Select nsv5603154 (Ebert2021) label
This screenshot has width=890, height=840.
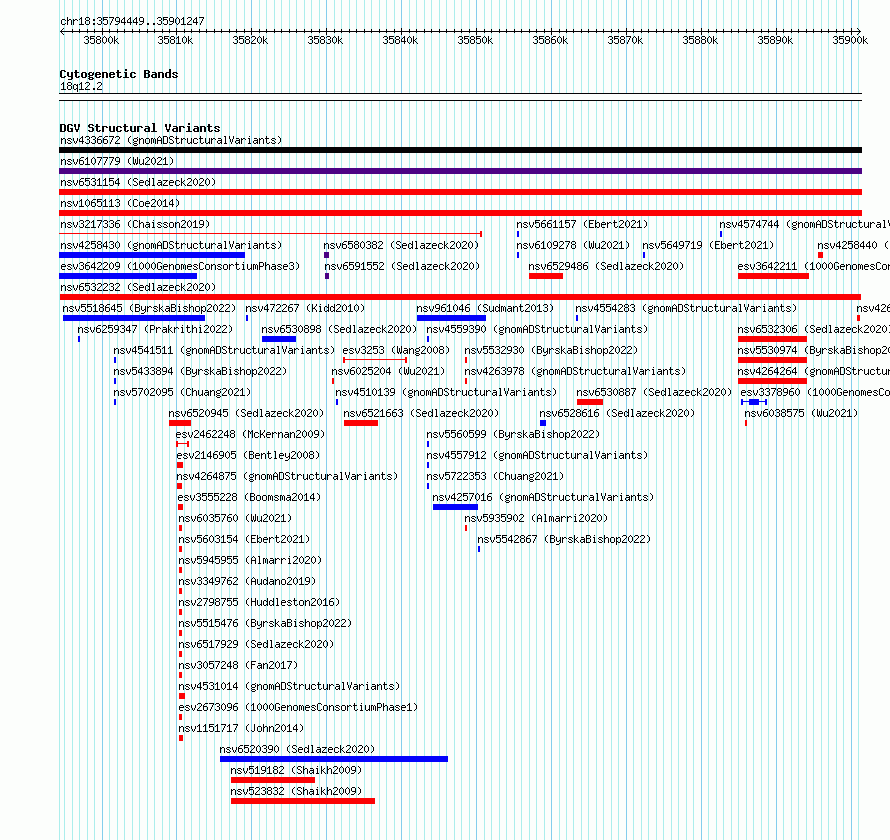244,539
